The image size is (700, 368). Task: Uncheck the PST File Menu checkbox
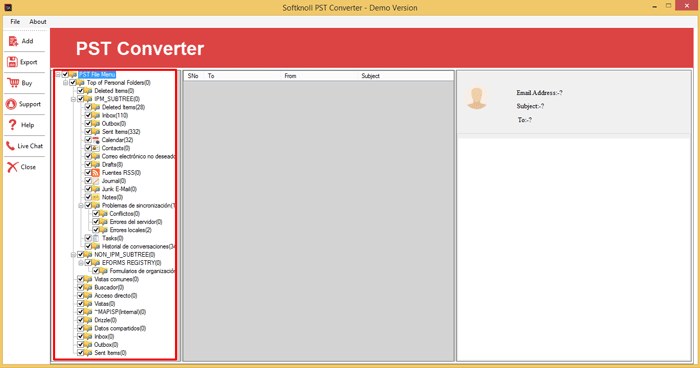65,75
